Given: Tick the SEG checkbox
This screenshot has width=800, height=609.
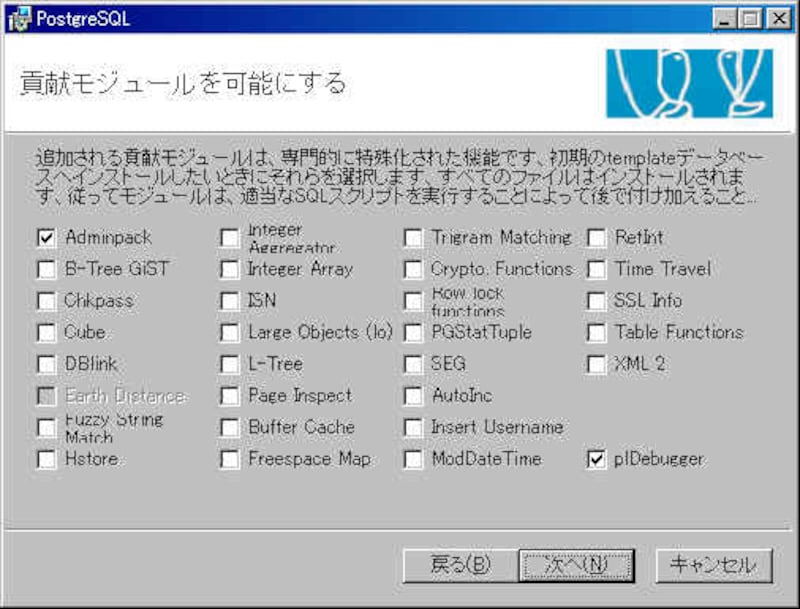Looking at the screenshot, I should 413,364.
